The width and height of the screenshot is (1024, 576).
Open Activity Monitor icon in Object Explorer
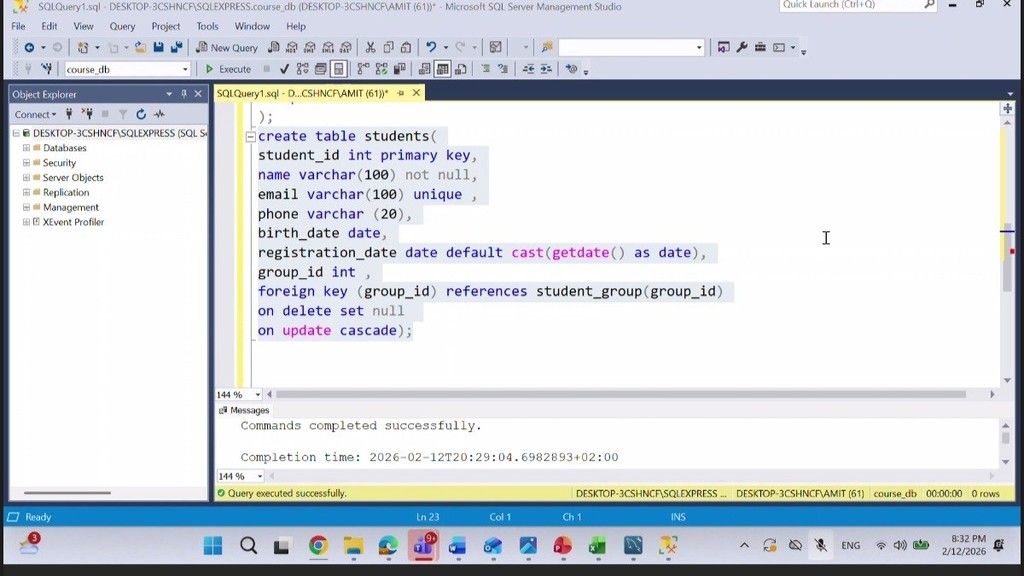click(x=159, y=114)
